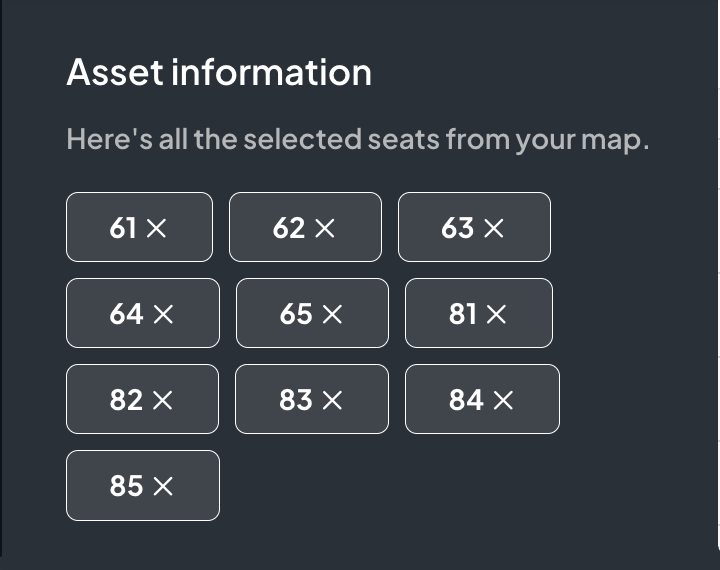Select the seat 62 number label
This screenshot has height=570, width=720.
(289, 229)
